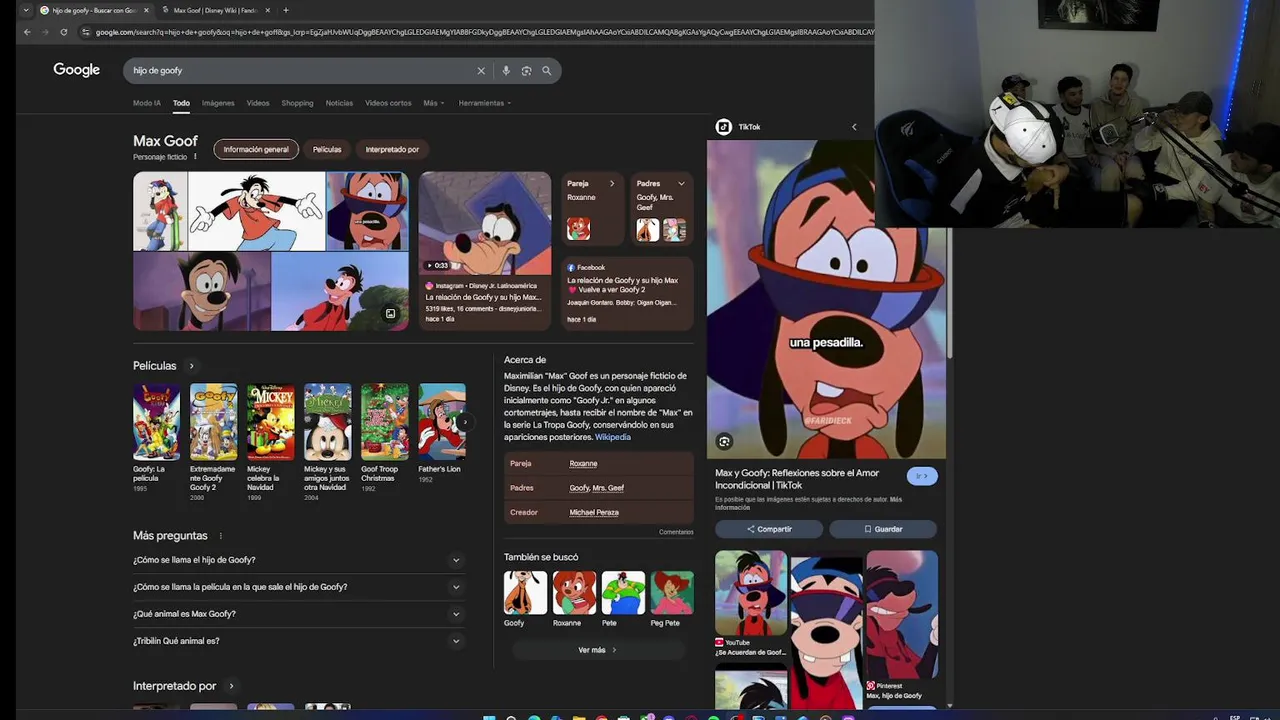Expand question about la película del hijo
The width and height of the screenshot is (1280, 720).
pyautogui.click(x=299, y=587)
